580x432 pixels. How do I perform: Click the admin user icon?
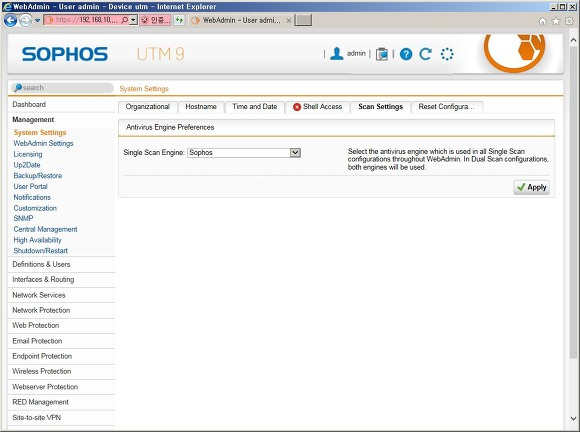[336, 54]
